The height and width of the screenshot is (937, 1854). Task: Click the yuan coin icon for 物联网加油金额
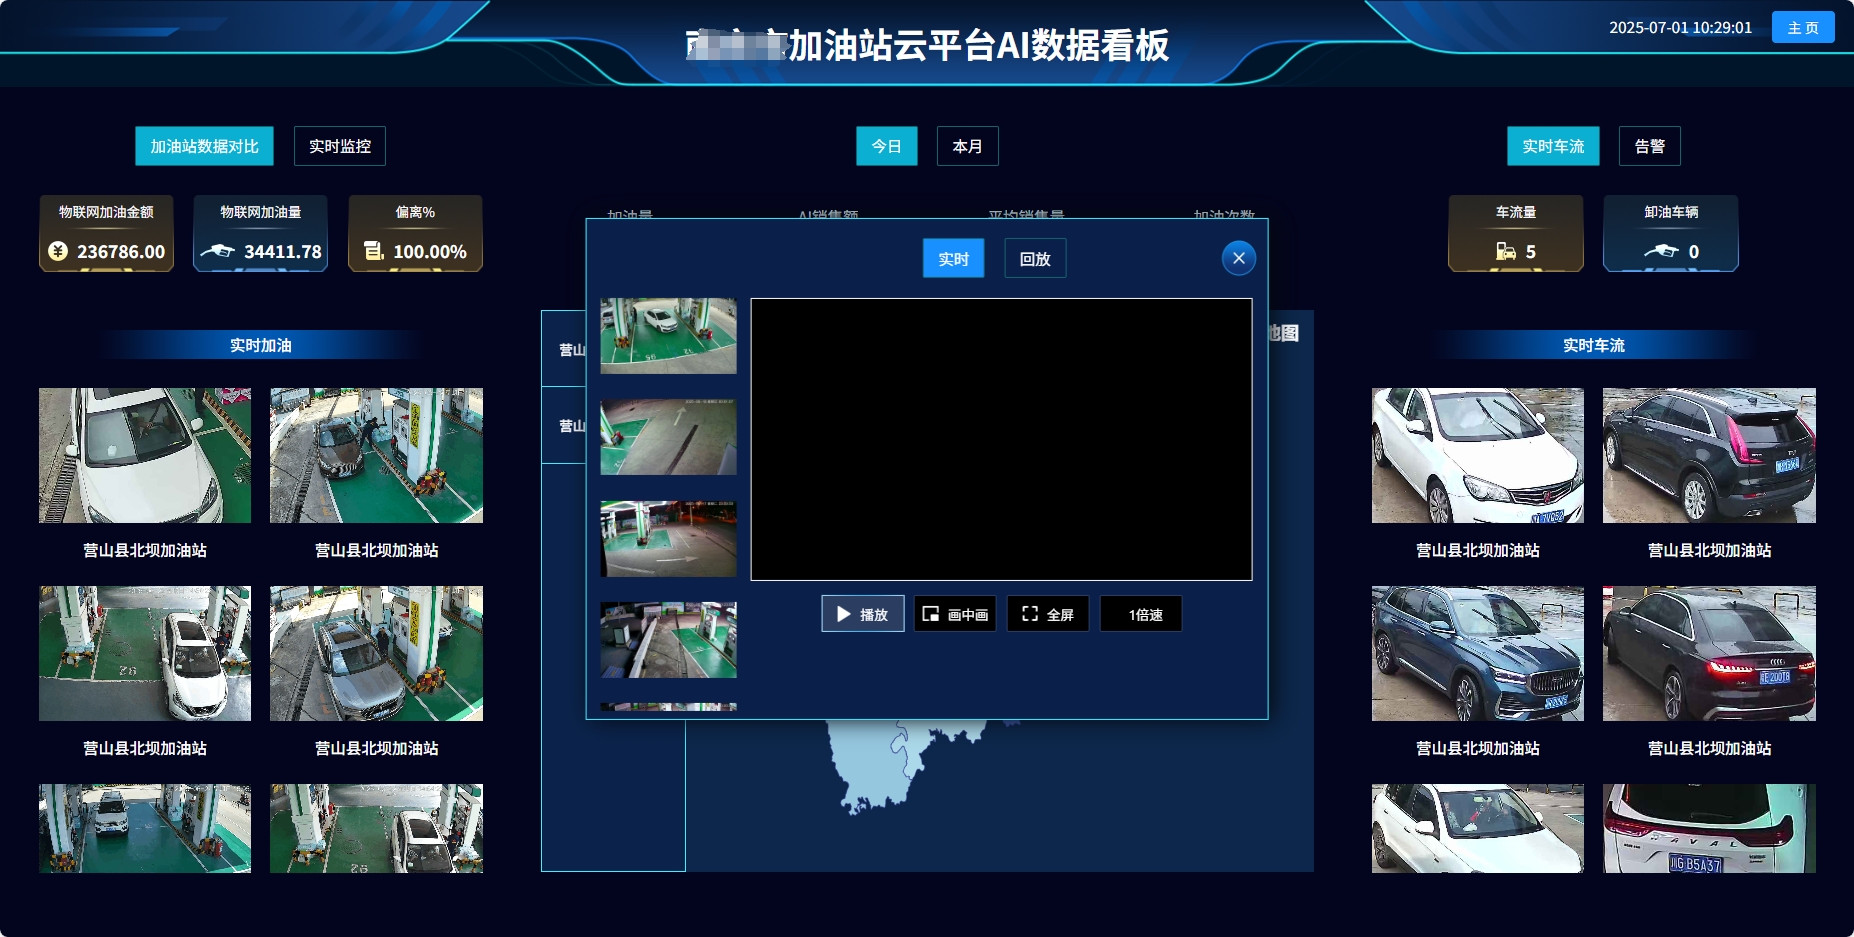coord(58,251)
